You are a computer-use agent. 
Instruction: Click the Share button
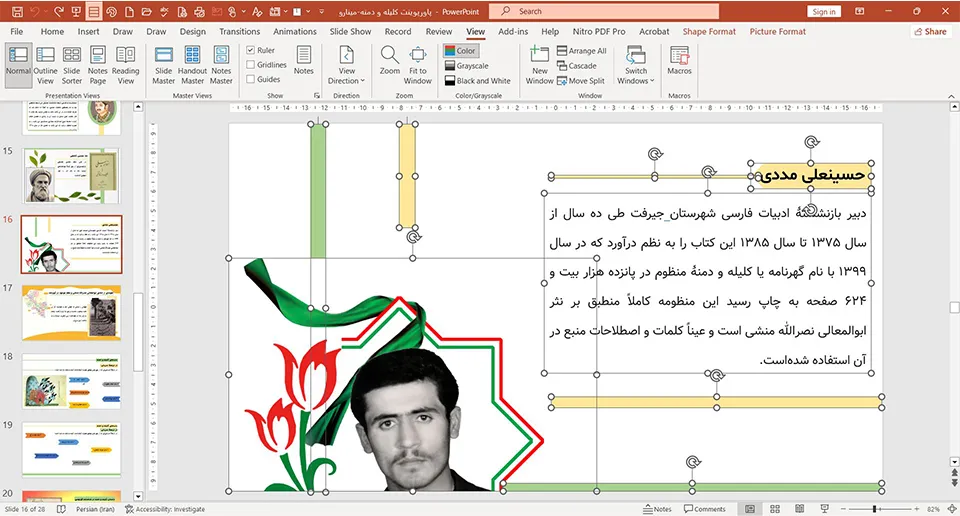(930, 31)
